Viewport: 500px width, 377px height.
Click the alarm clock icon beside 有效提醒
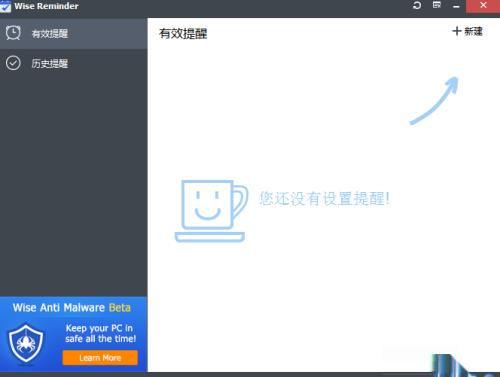click(13, 33)
